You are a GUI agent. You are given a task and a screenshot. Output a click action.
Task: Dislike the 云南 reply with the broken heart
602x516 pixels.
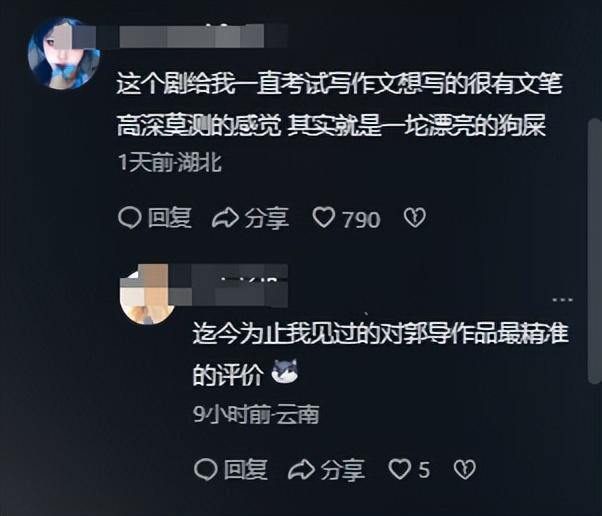point(465,470)
